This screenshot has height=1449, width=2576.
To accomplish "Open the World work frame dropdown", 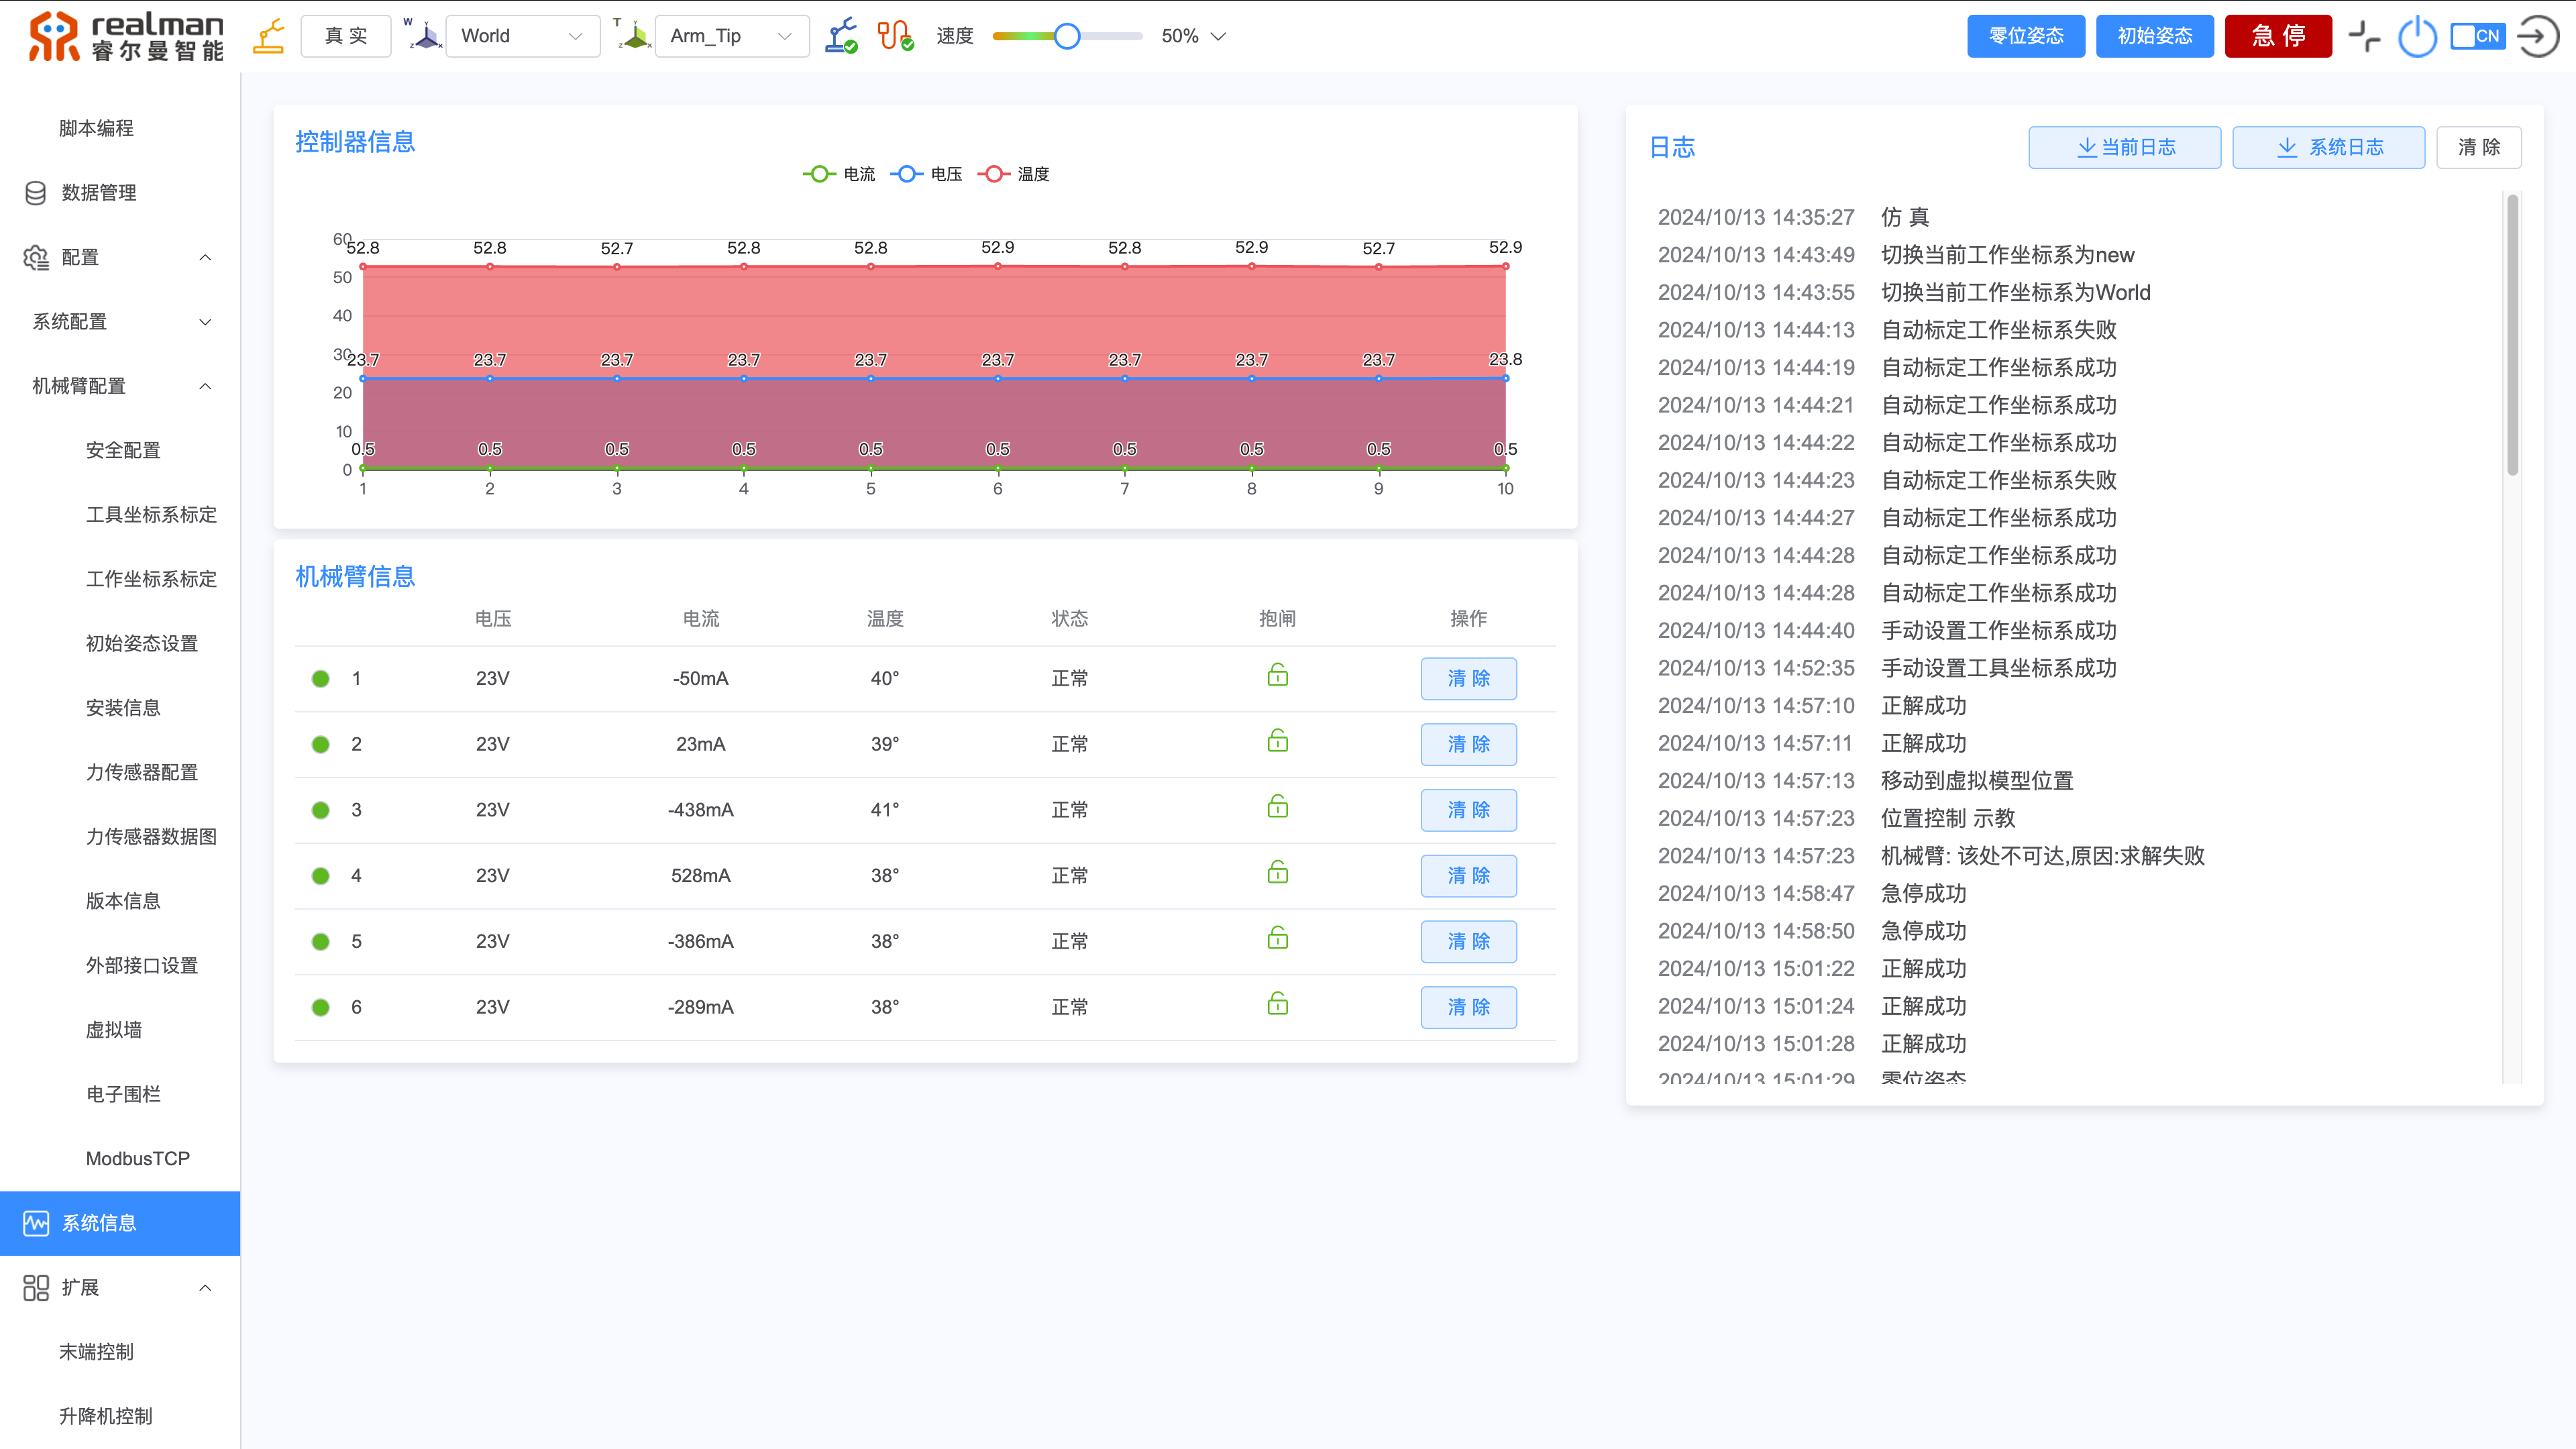I will tap(523, 36).
